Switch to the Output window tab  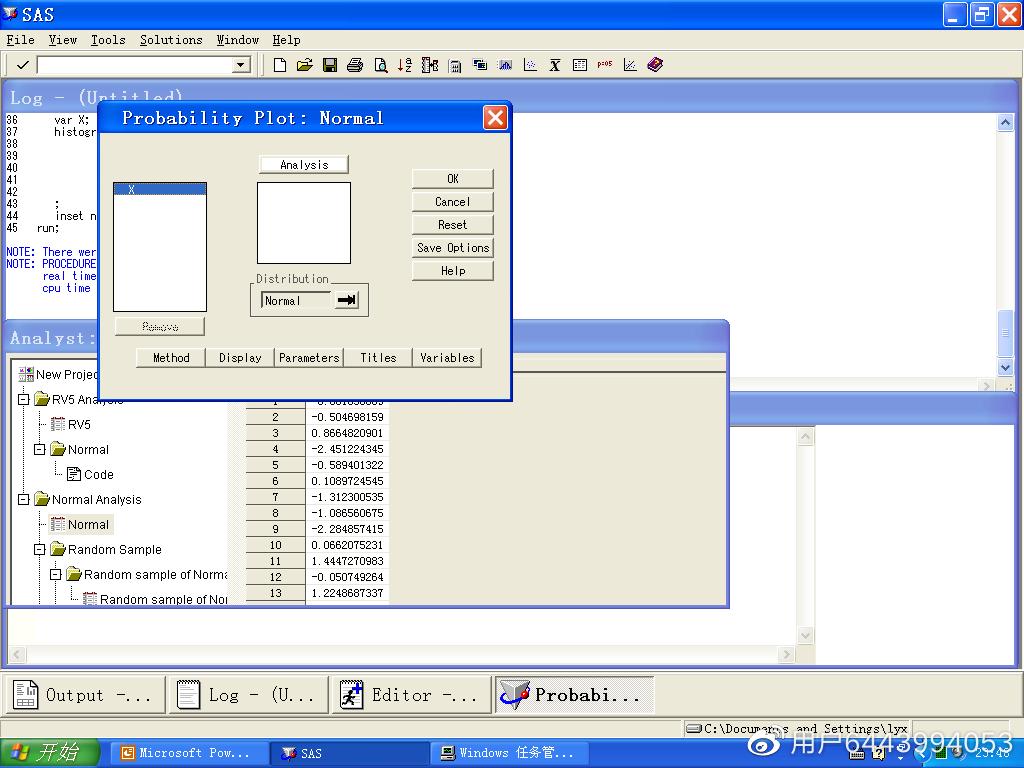pos(86,695)
